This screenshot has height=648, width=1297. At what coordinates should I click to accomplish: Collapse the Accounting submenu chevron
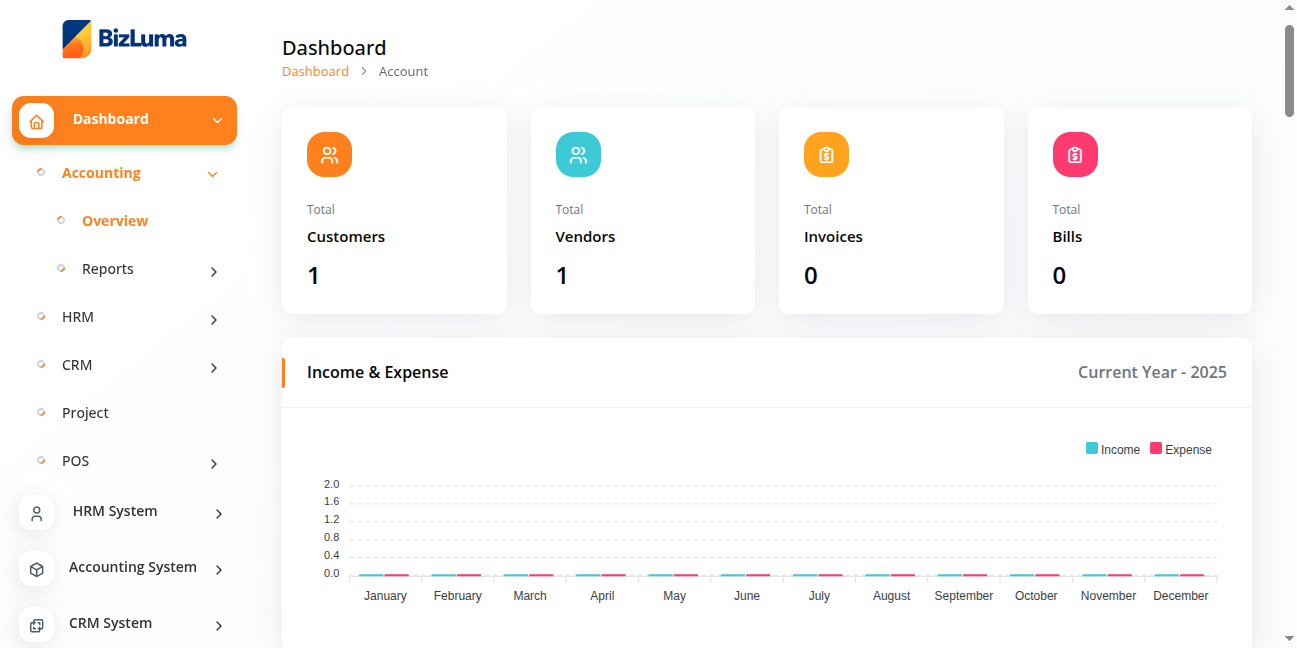point(212,174)
